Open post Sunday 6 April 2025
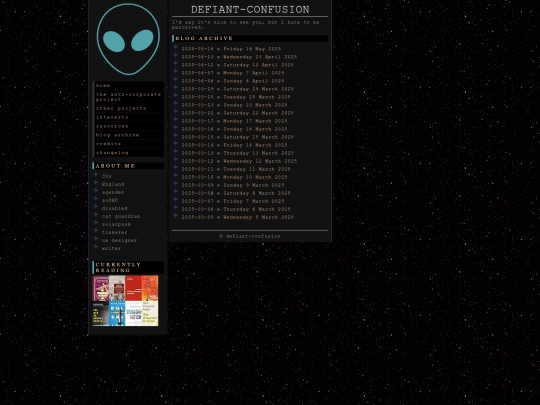 click(x=233, y=81)
